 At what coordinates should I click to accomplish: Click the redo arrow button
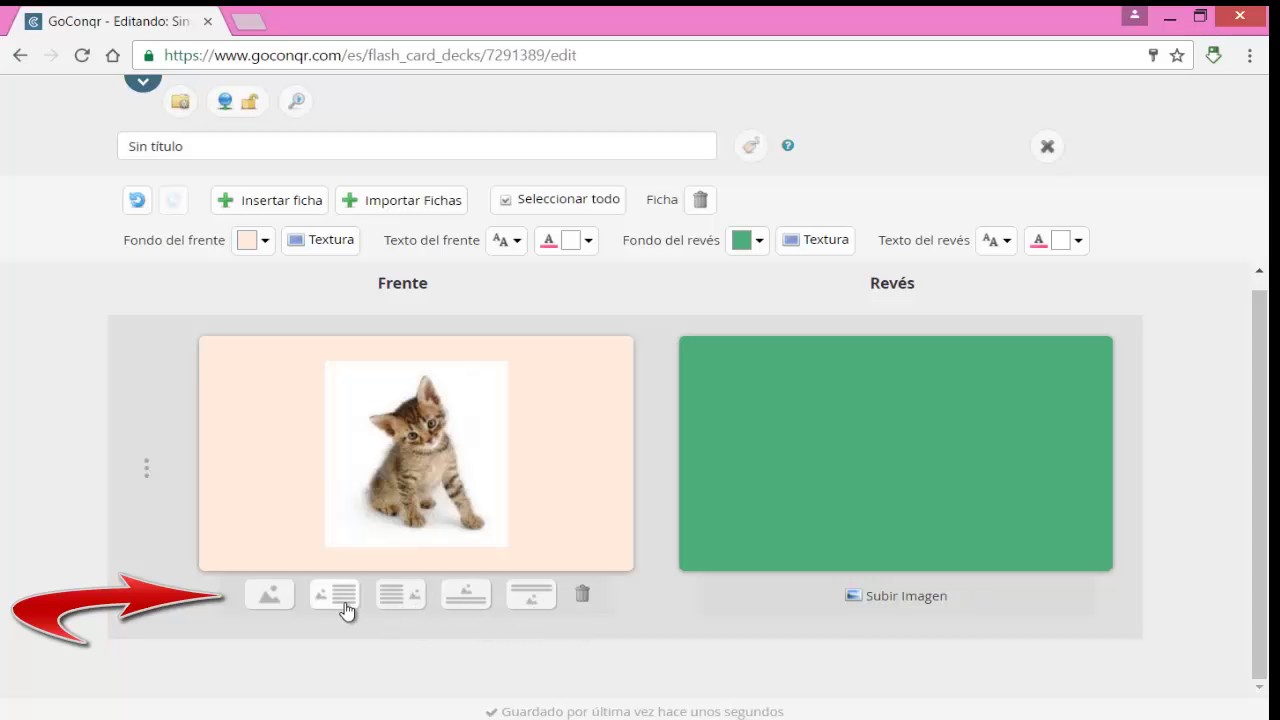(173, 200)
